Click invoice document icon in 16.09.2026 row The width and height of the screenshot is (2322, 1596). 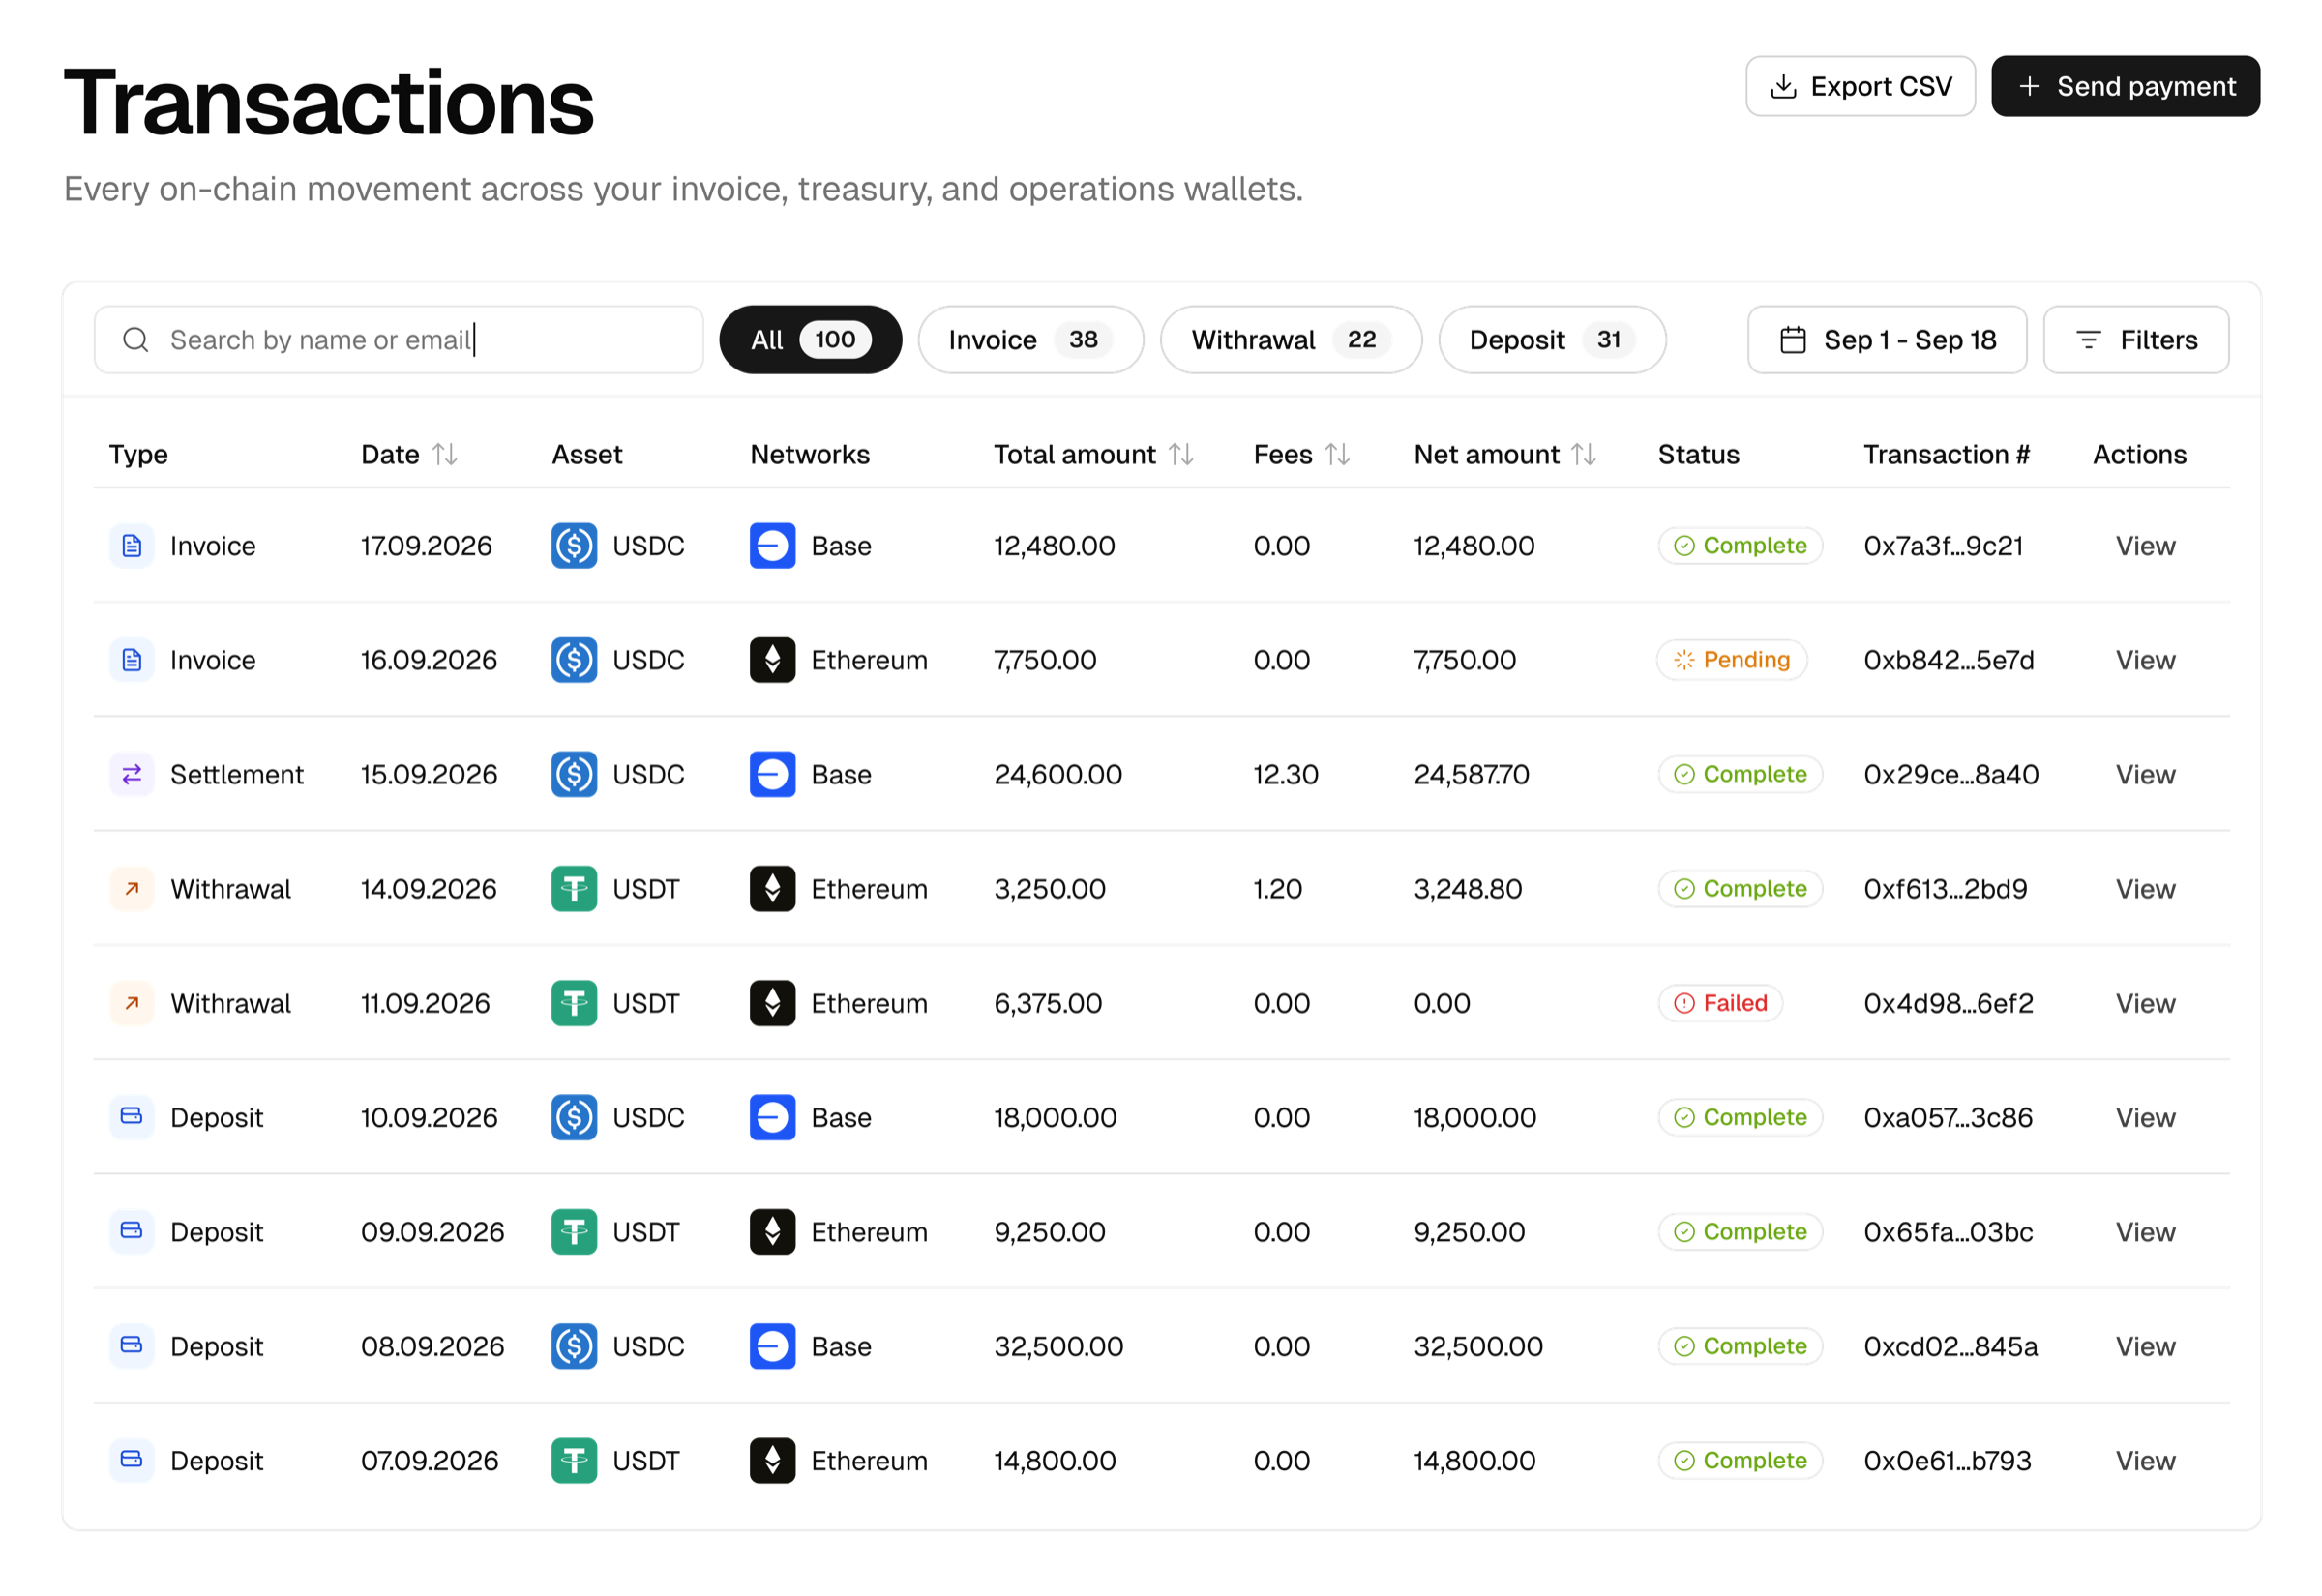point(132,660)
